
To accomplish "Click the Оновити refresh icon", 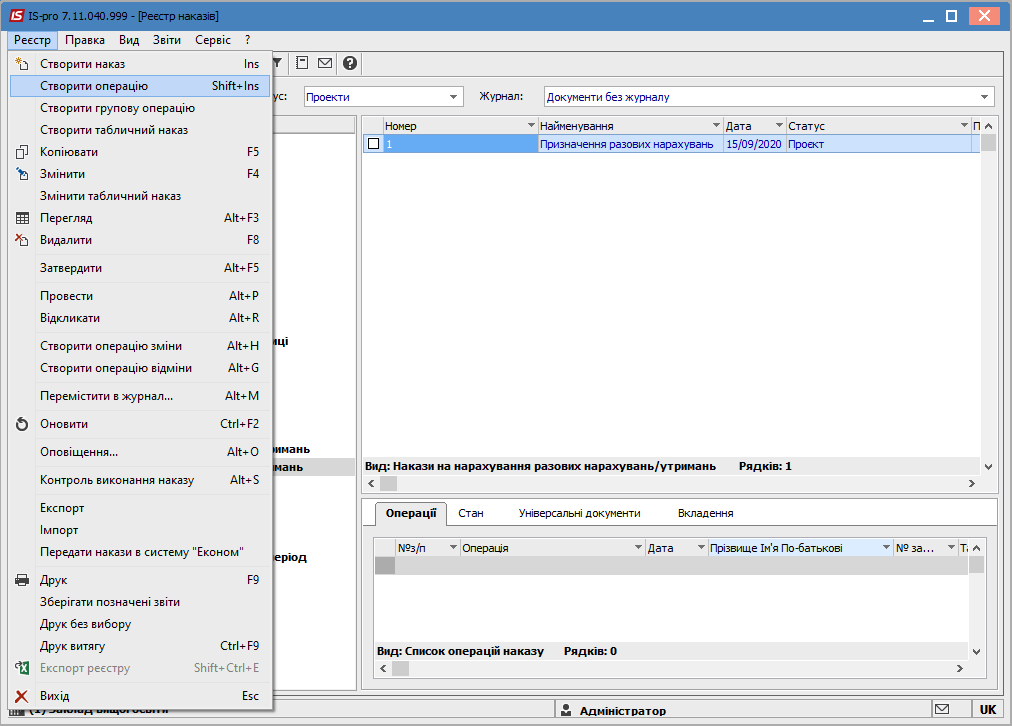I will click(22, 424).
